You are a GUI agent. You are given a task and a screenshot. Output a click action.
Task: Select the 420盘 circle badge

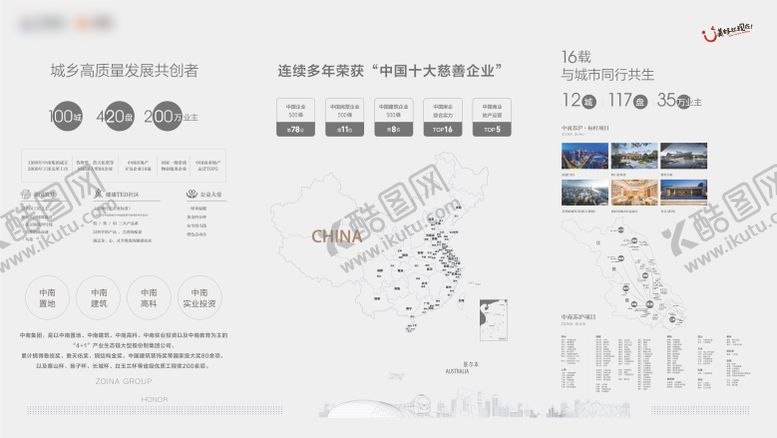(x=115, y=116)
